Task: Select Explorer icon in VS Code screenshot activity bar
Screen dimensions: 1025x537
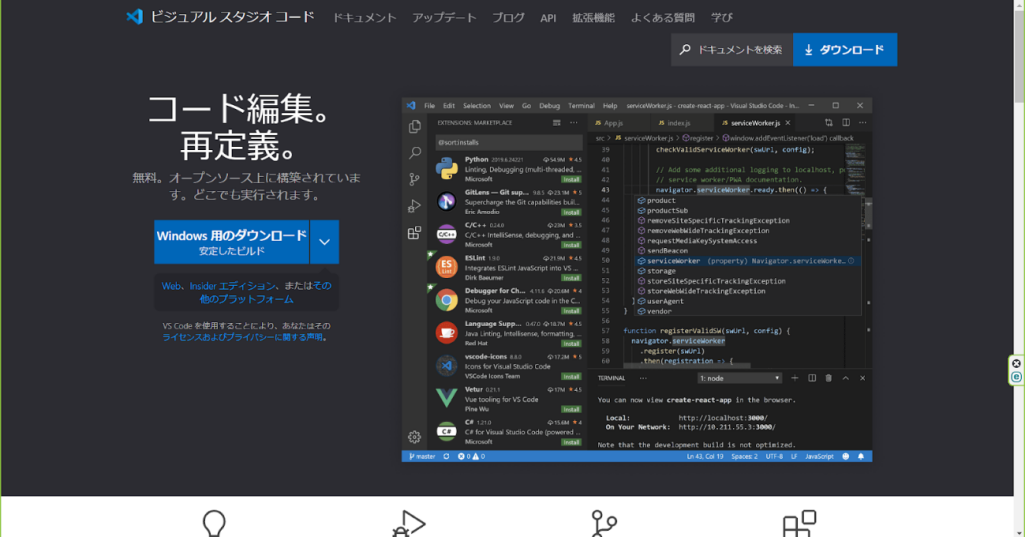Action: click(414, 126)
